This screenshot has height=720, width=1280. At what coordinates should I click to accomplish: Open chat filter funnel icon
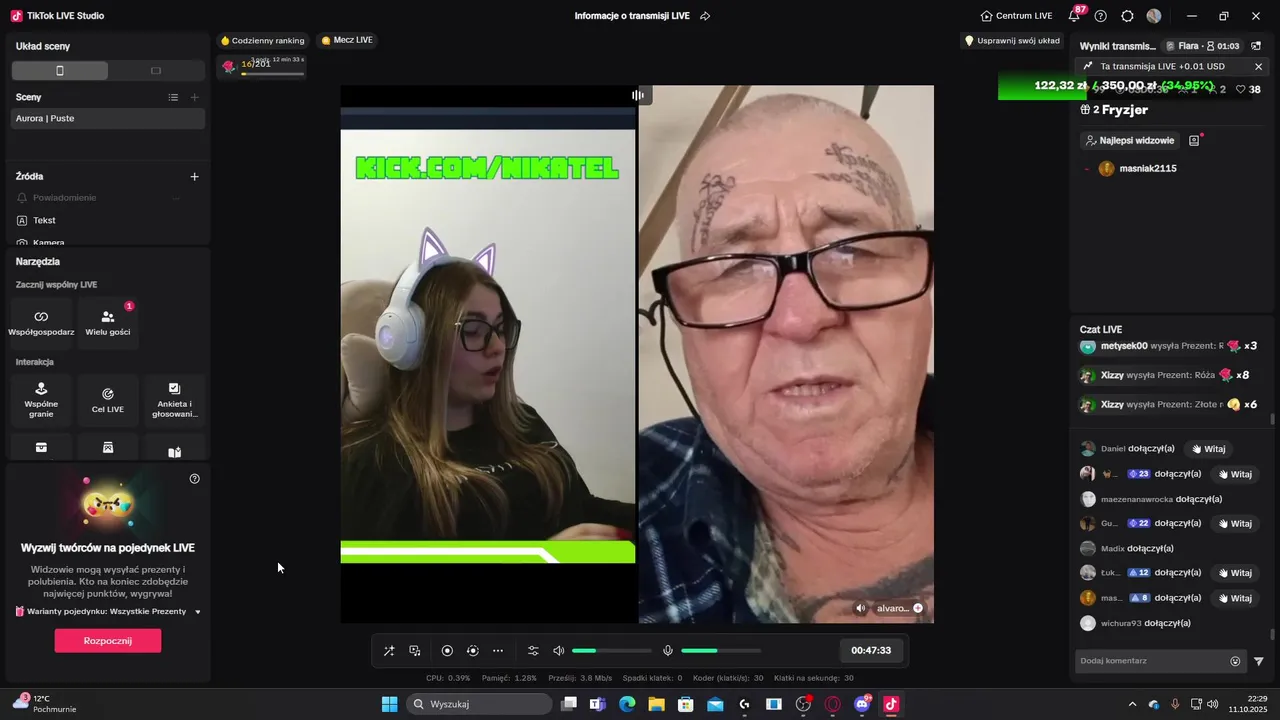[1259, 661]
